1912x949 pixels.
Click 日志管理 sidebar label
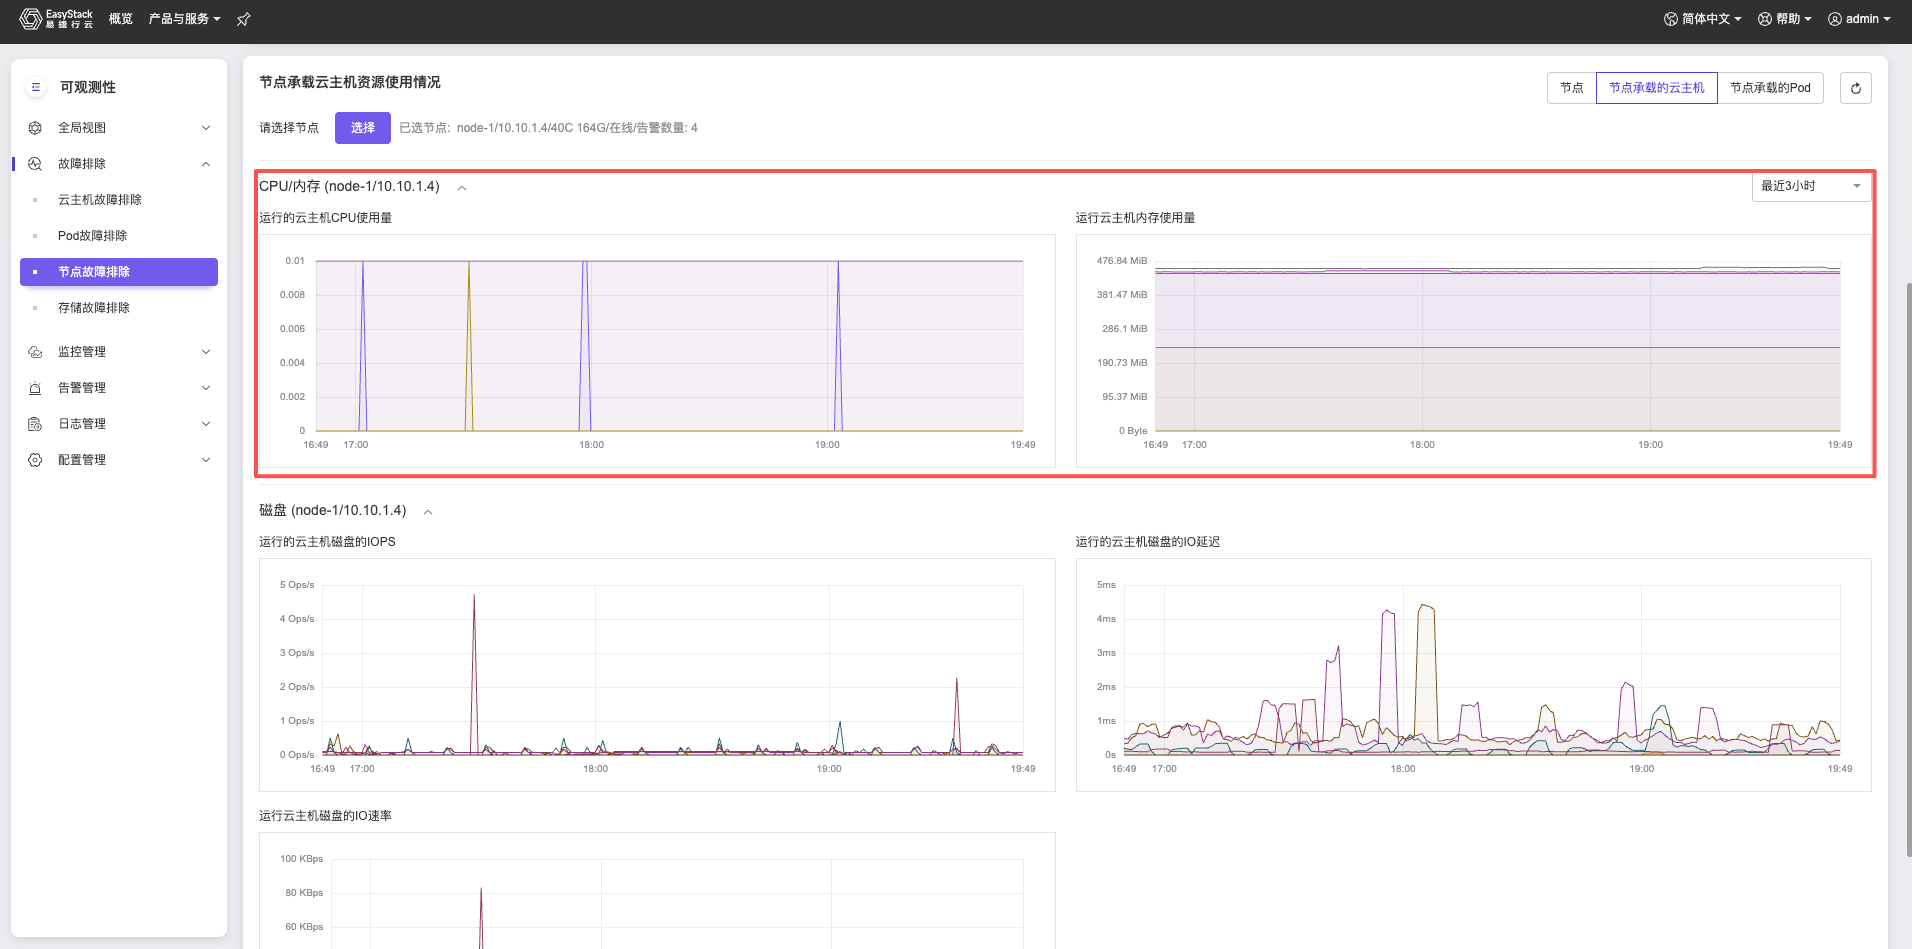click(82, 424)
